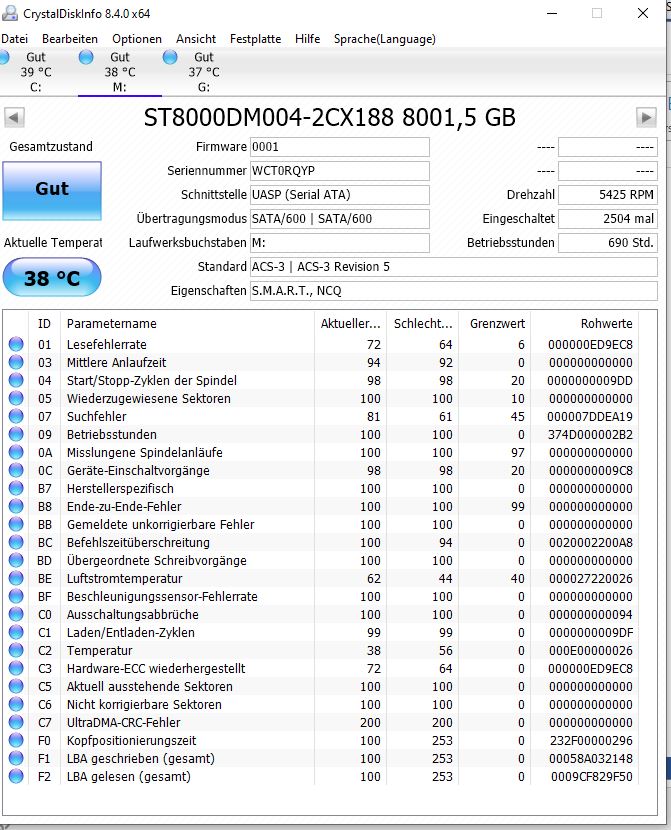Click the Grenzwert column header

point(495,323)
